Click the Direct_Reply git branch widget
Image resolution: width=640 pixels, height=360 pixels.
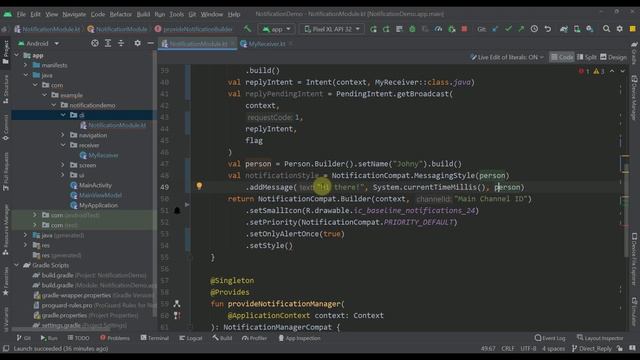click(x=591, y=349)
